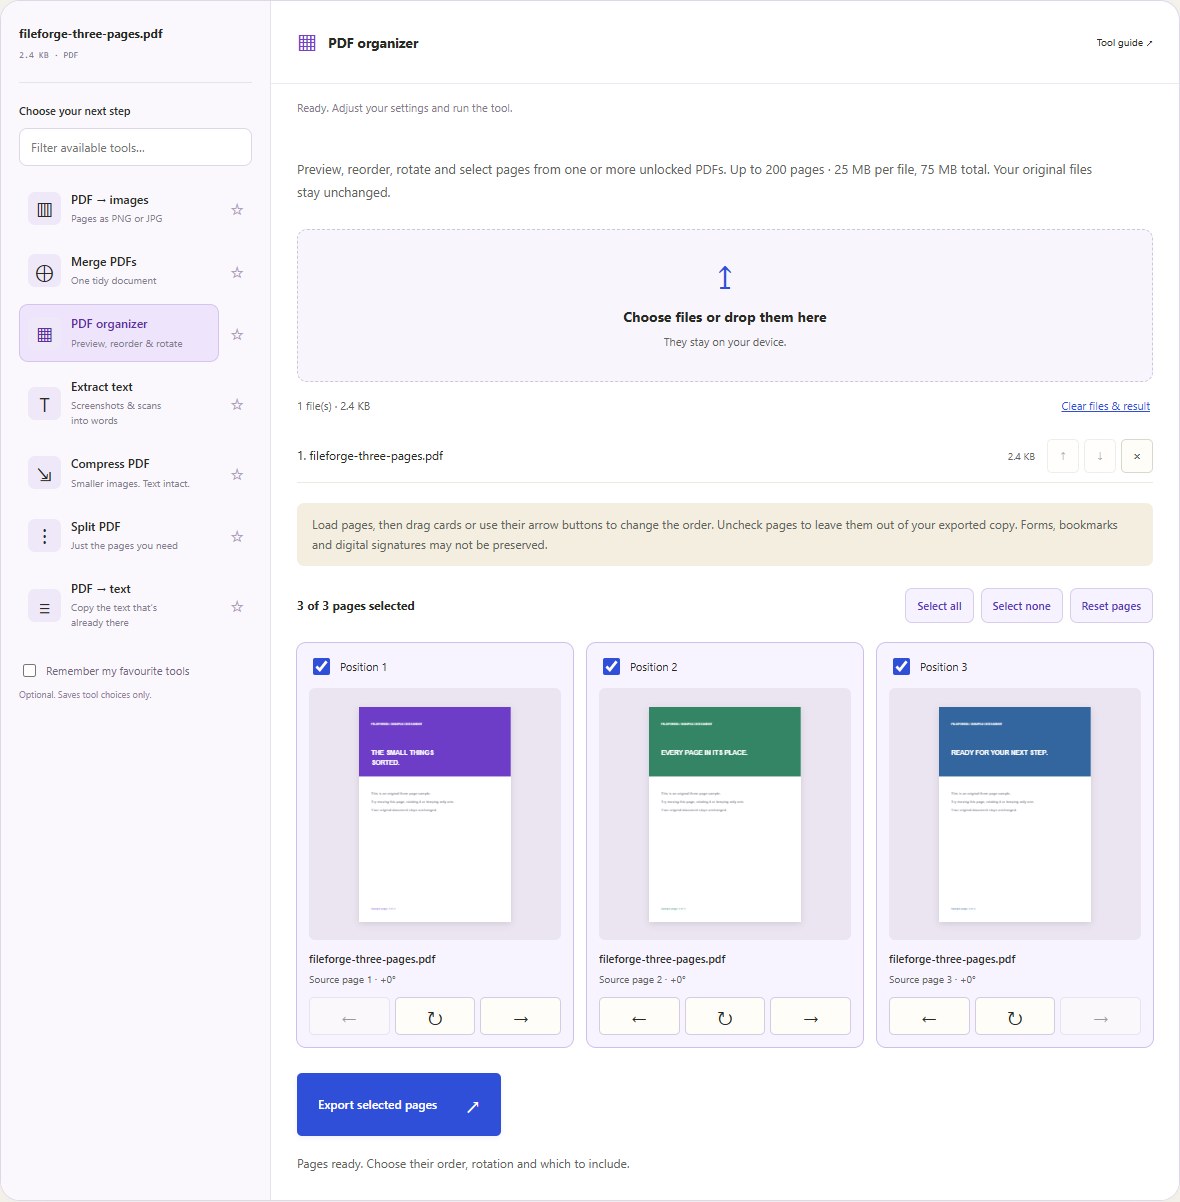
Task: Click the Select all button
Action: click(939, 606)
